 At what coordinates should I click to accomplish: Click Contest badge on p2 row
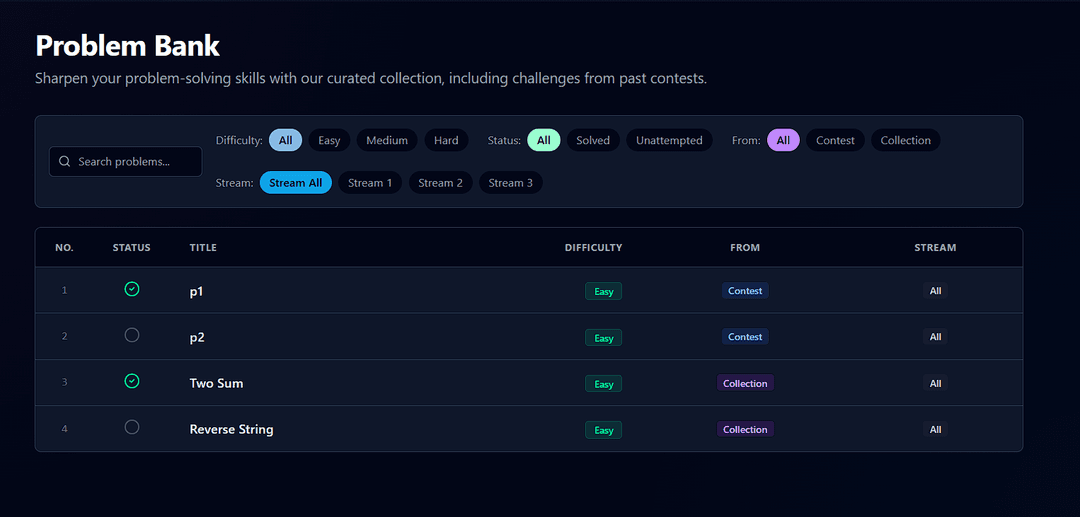[745, 337]
